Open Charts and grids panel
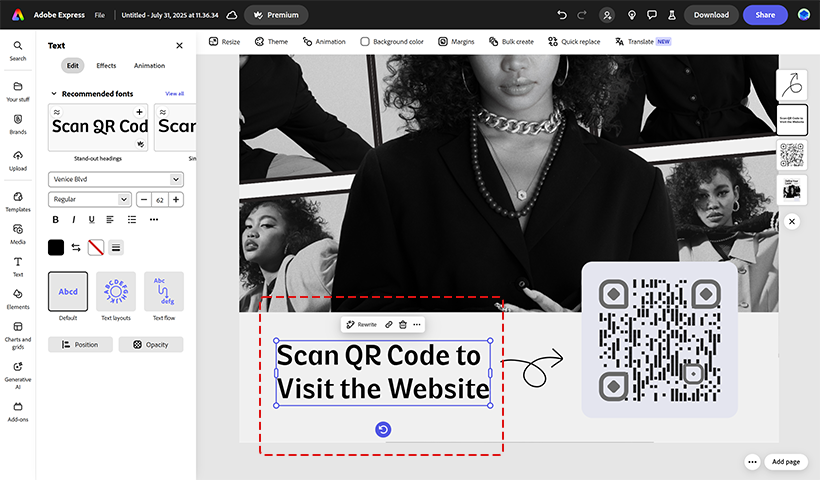This screenshot has width=820, height=480. [x=18, y=335]
